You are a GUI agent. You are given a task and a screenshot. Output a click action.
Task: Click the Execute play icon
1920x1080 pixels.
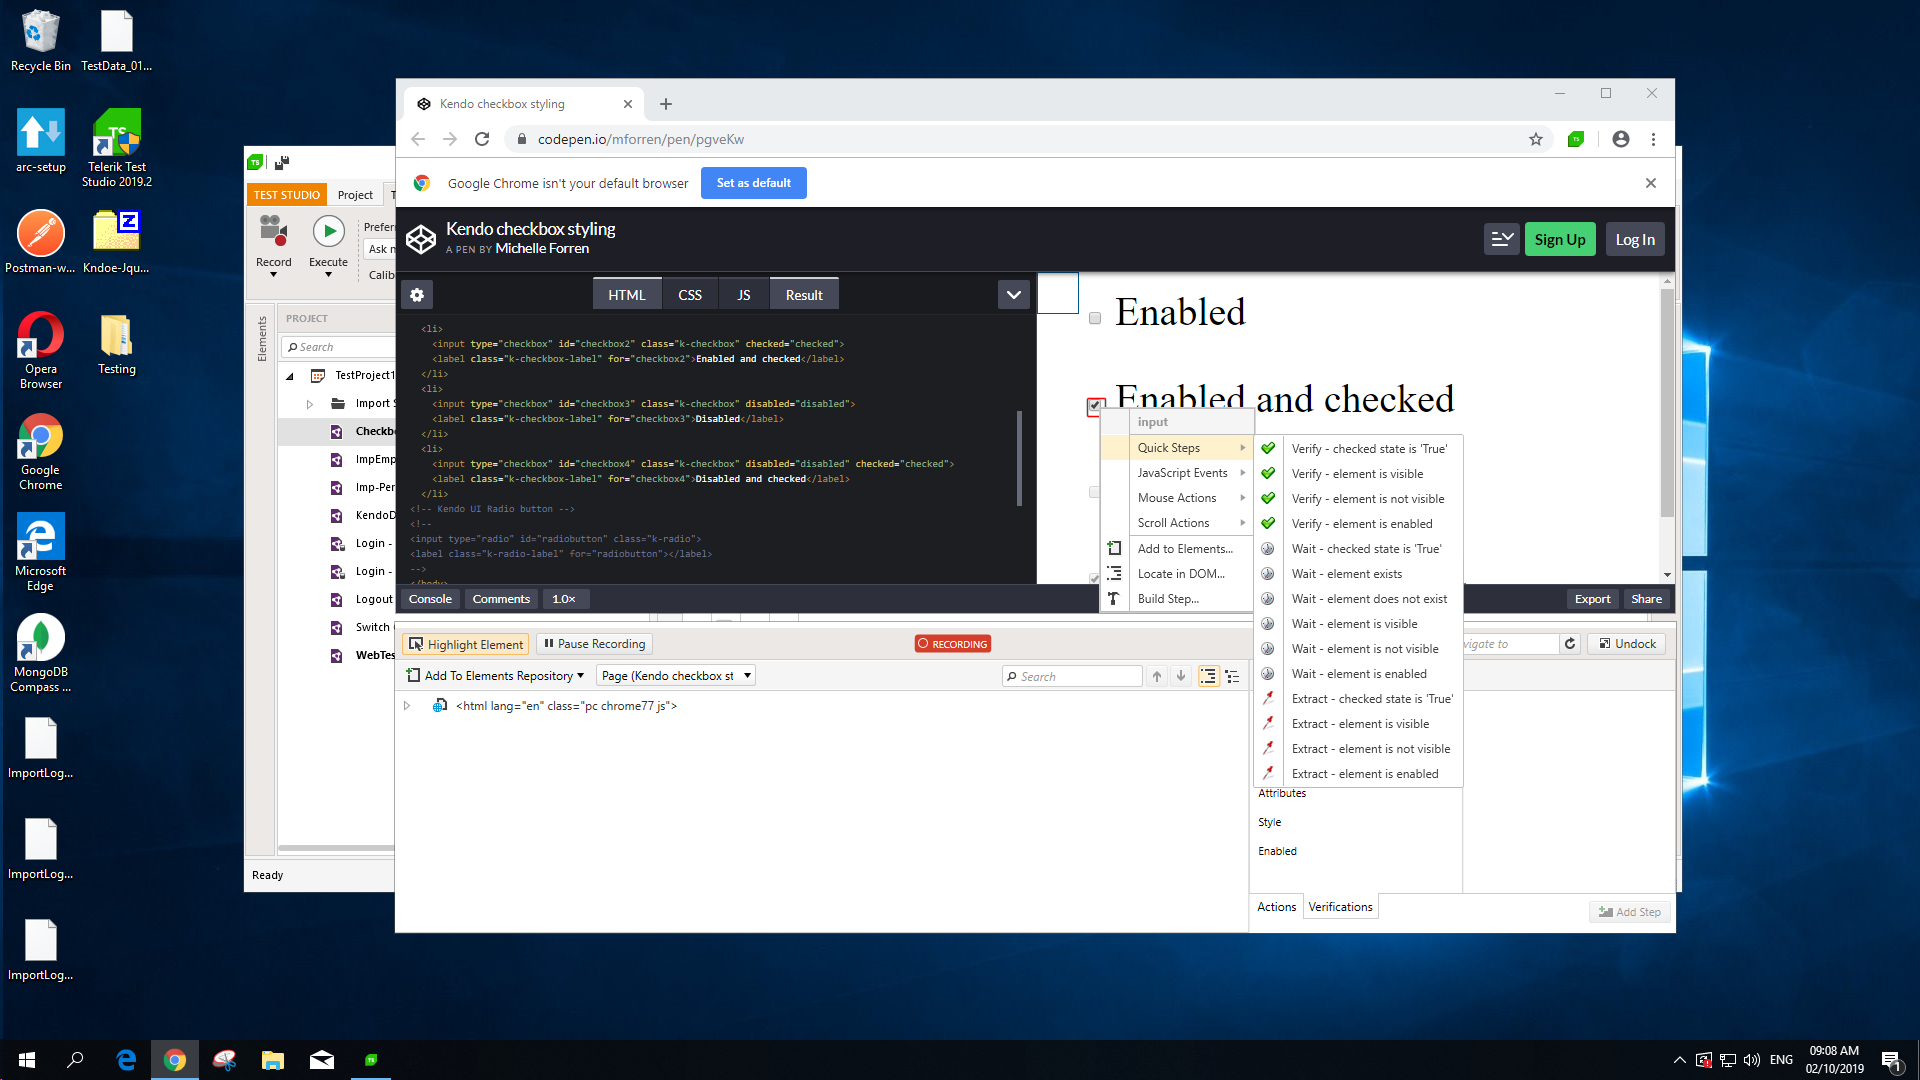(328, 232)
